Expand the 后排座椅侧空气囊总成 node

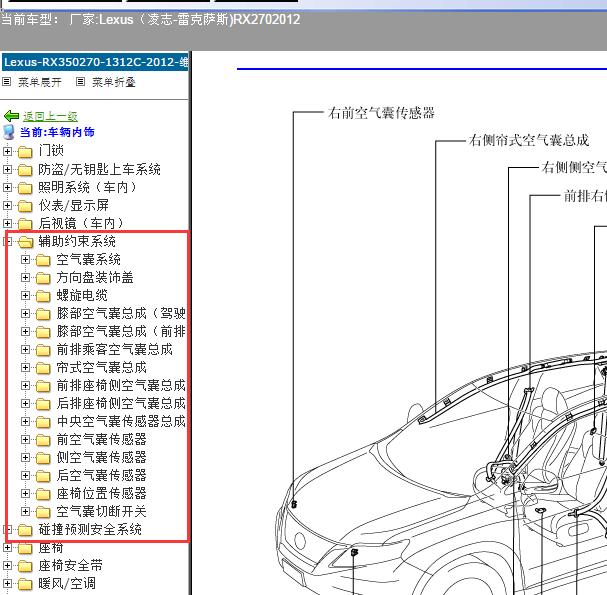pyautogui.click(x=25, y=403)
